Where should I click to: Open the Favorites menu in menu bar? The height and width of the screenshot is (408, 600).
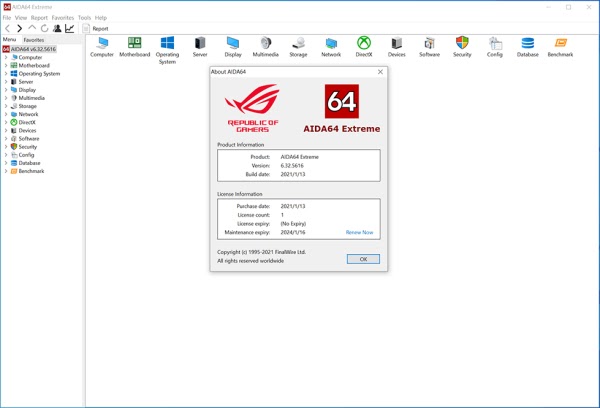(x=62, y=18)
